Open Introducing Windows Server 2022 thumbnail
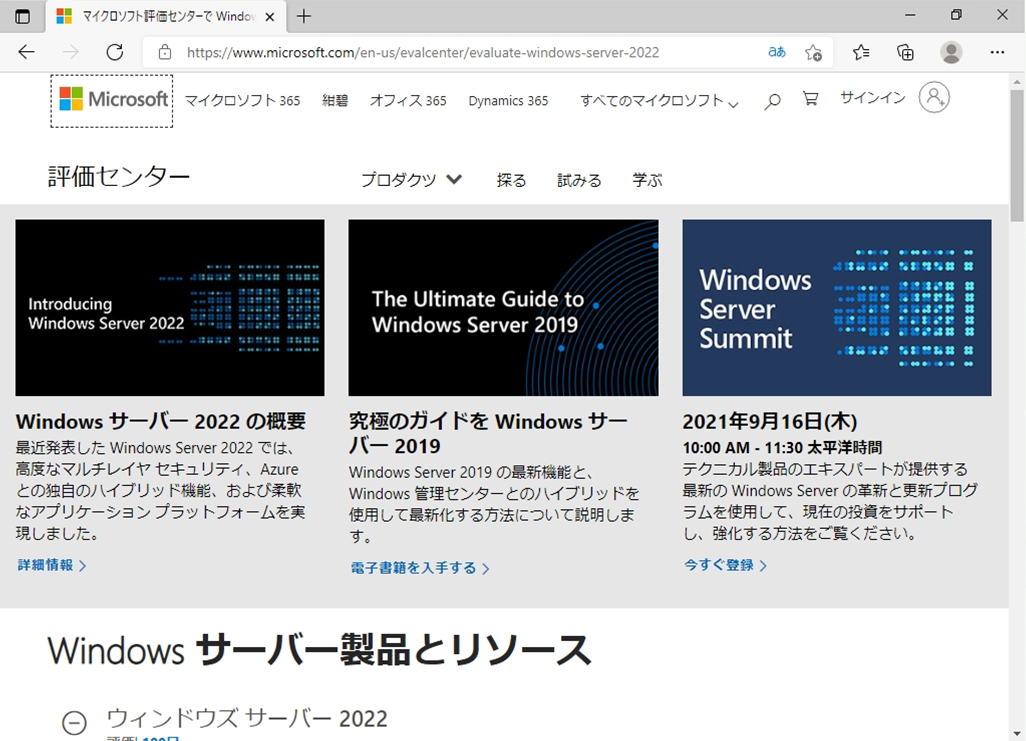The height and width of the screenshot is (741, 1026). [x=170, y=308]
